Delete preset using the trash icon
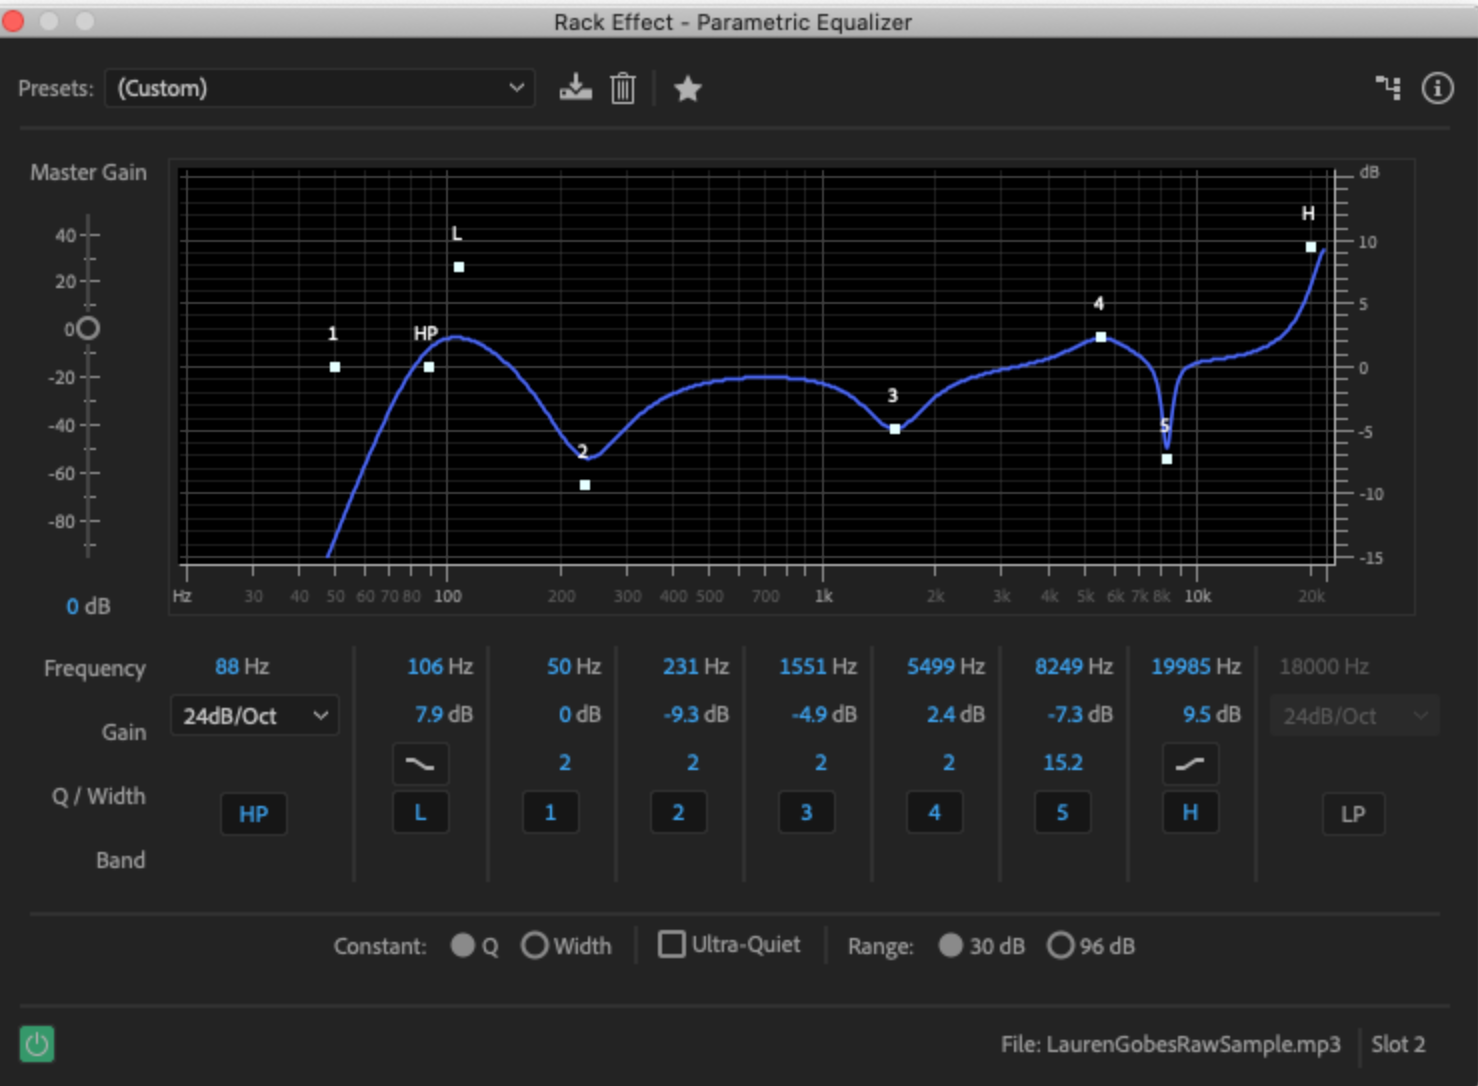 pyautogui.click(x=623, y=88)
